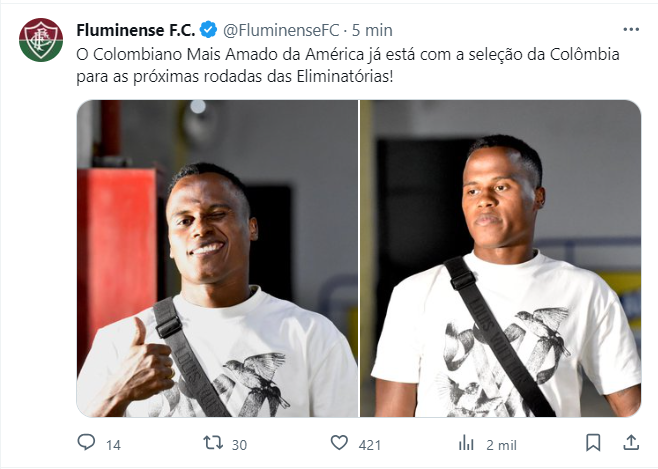The height and width of the screenshot is (469, 658).
Task: Open Fluminense club crest profile avatar
Action: click(x=41, y=40)
